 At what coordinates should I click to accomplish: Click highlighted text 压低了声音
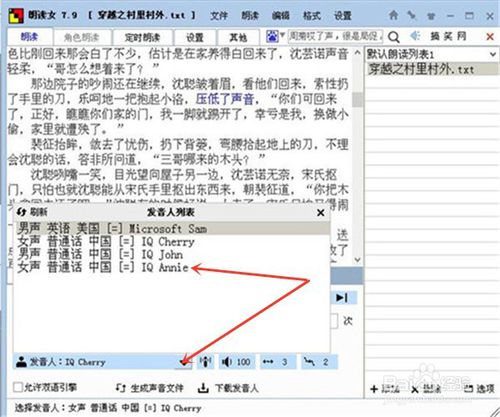click(x=225, y=99)
